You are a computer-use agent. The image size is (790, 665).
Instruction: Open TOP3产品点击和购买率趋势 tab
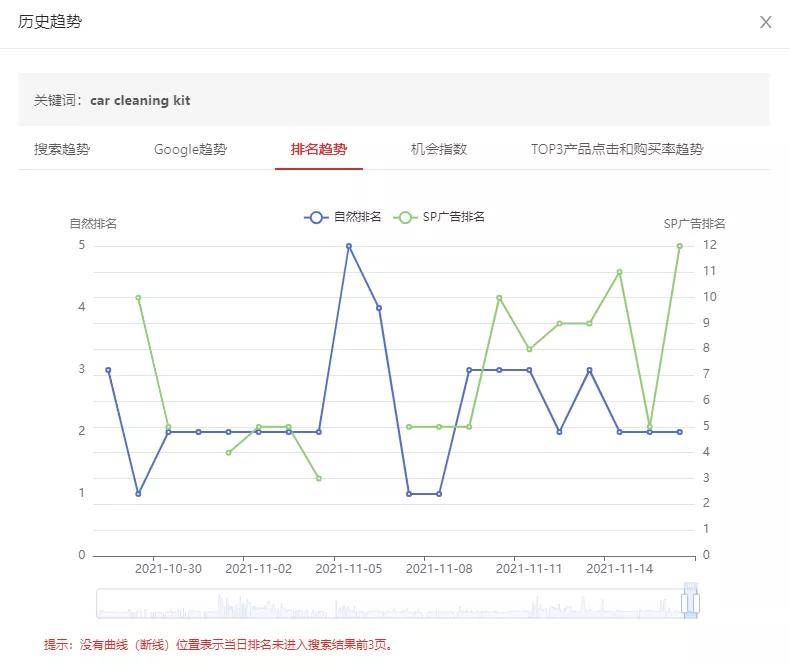tap(617, 149)
